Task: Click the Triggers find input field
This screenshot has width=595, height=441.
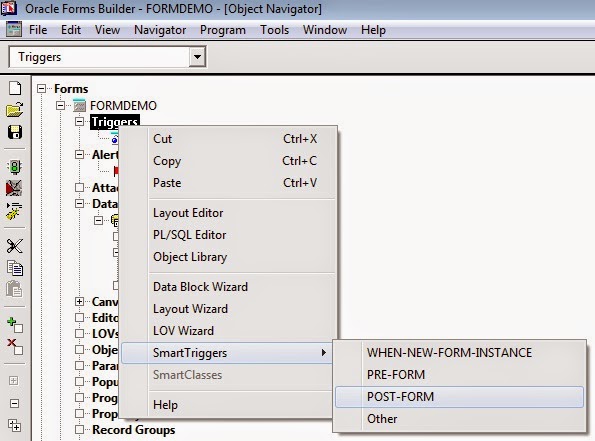Action: tap(99, 57)
